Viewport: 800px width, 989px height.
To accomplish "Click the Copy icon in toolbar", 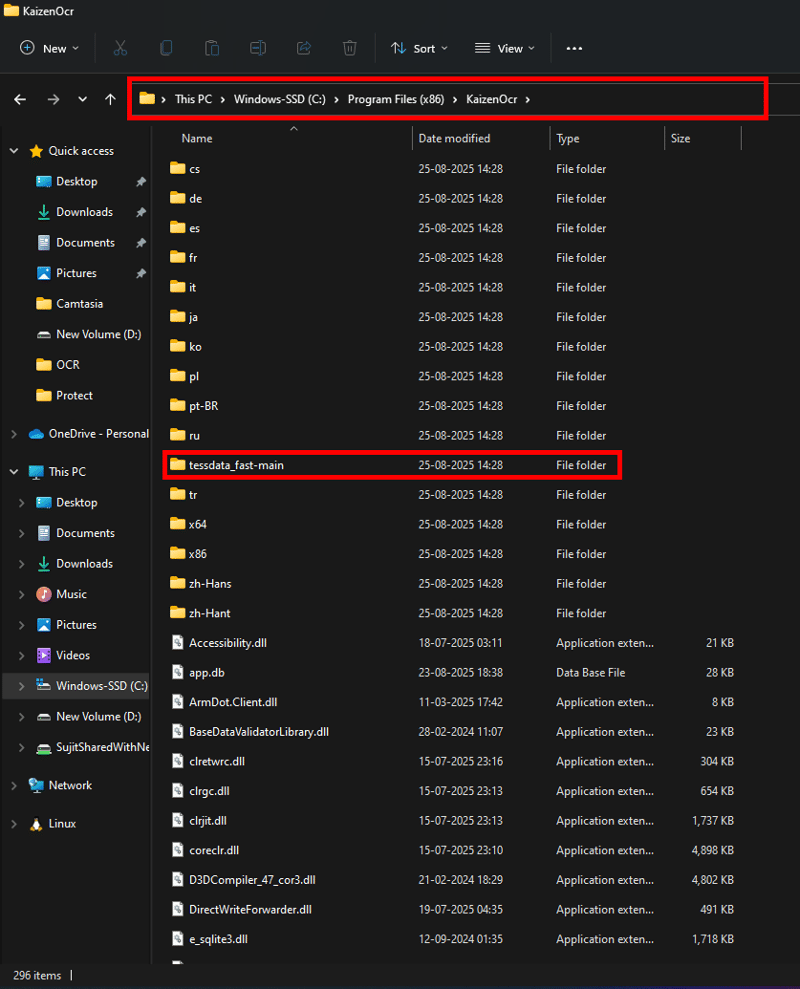I will click(166, 48).
